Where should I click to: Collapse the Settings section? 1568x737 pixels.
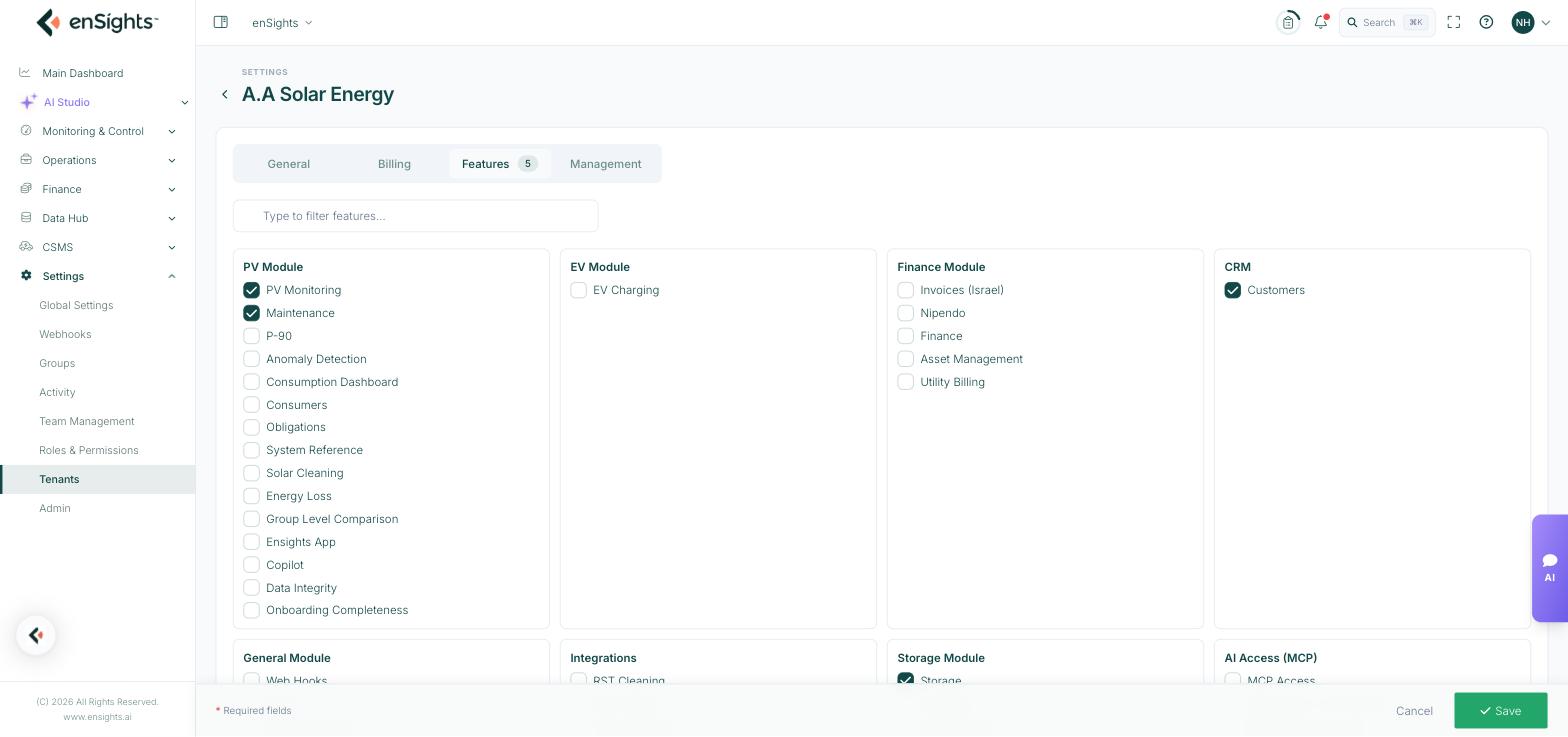pos(171,276)
